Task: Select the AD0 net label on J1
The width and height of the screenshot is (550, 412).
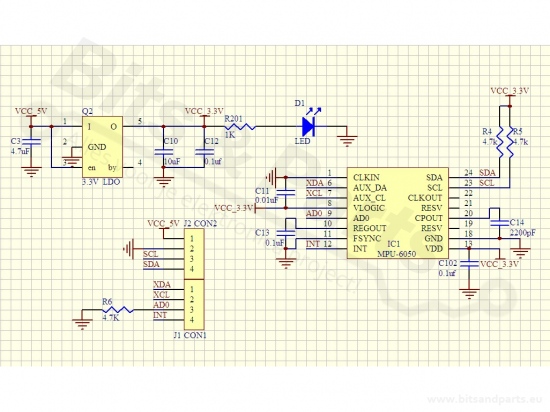Action: point(161,305)
